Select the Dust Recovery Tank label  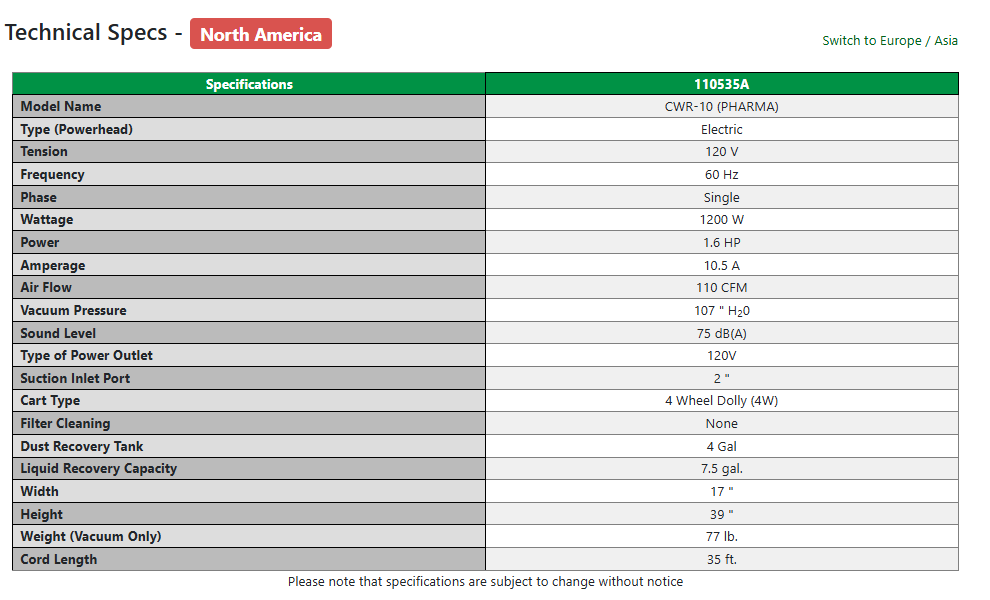[82, 446]
